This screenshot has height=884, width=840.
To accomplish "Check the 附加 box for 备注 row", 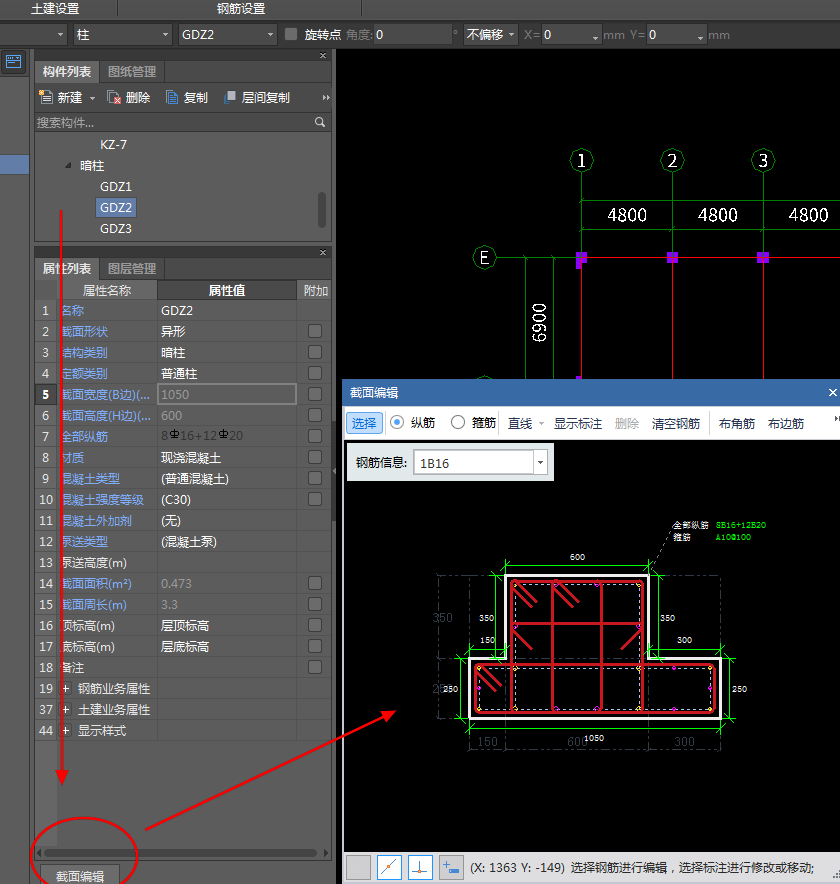I will point(315,667).
